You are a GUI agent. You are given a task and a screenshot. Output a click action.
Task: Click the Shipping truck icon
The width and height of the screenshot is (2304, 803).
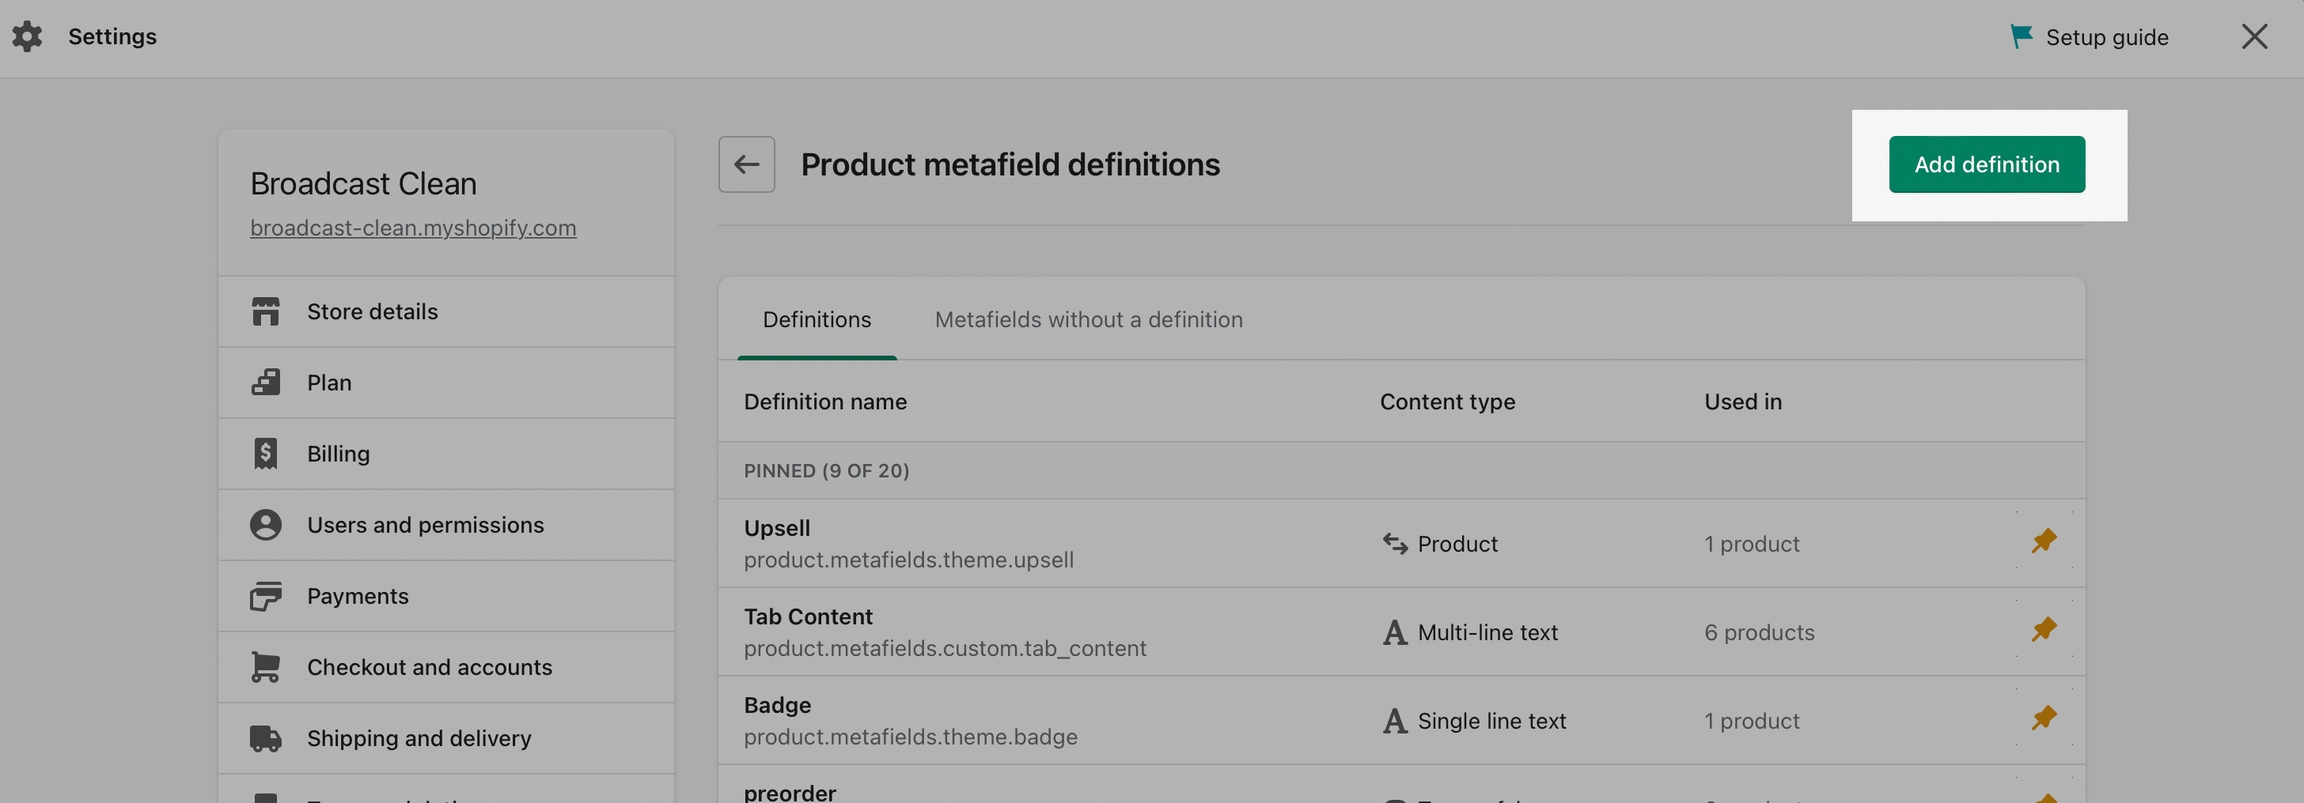pos(265,738)
